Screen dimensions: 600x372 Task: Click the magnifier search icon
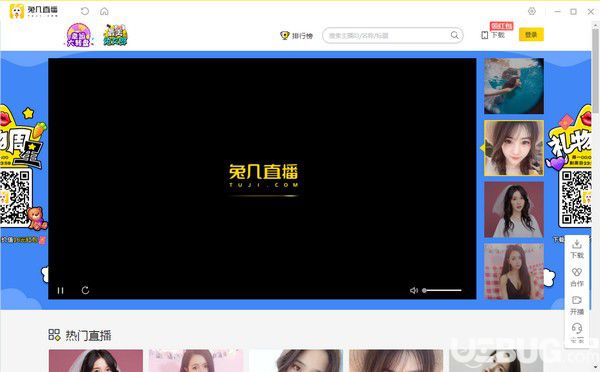(455, 35)
